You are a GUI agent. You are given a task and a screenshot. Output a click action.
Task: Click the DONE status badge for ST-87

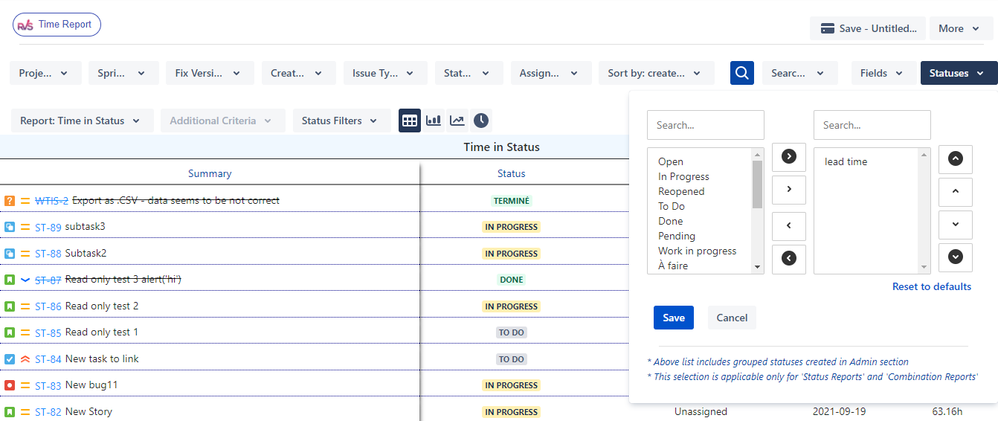512,280
